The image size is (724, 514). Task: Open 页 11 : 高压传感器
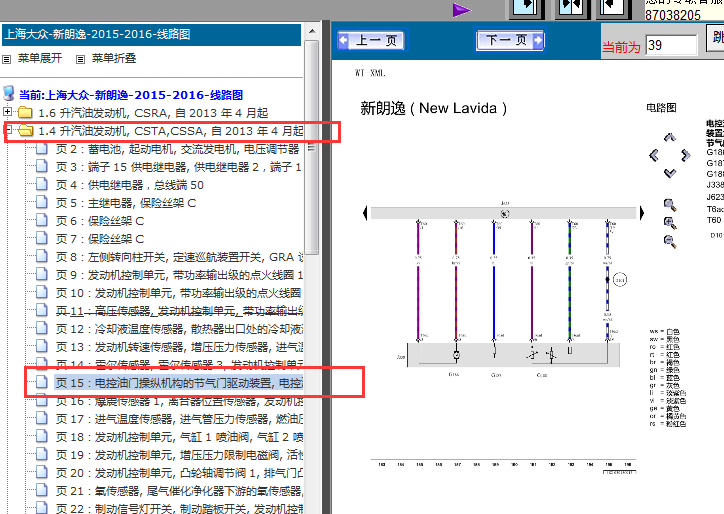point(179,311)
